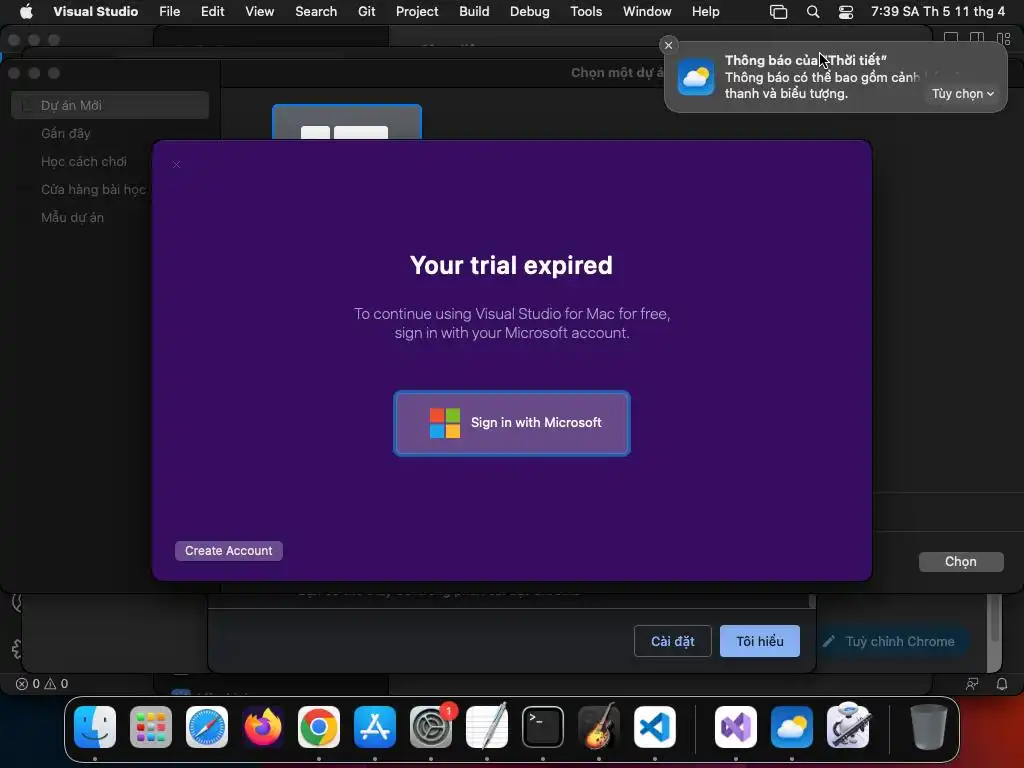The image size is (1024, 768).
Task: Open Visual Studio Code dock icon
Action: point(654,727)
